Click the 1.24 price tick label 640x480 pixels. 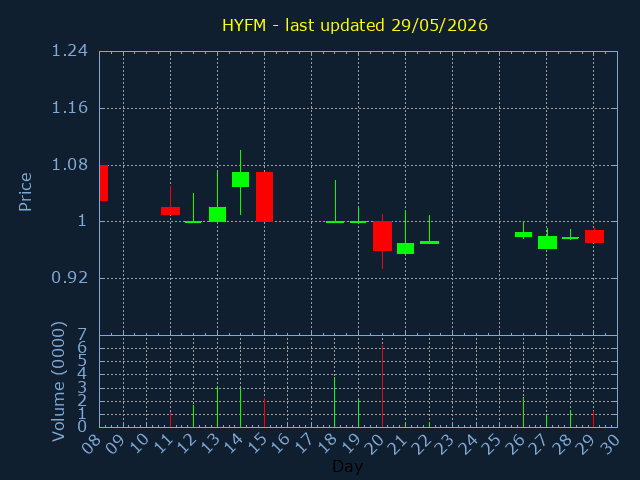pos(69,51)
